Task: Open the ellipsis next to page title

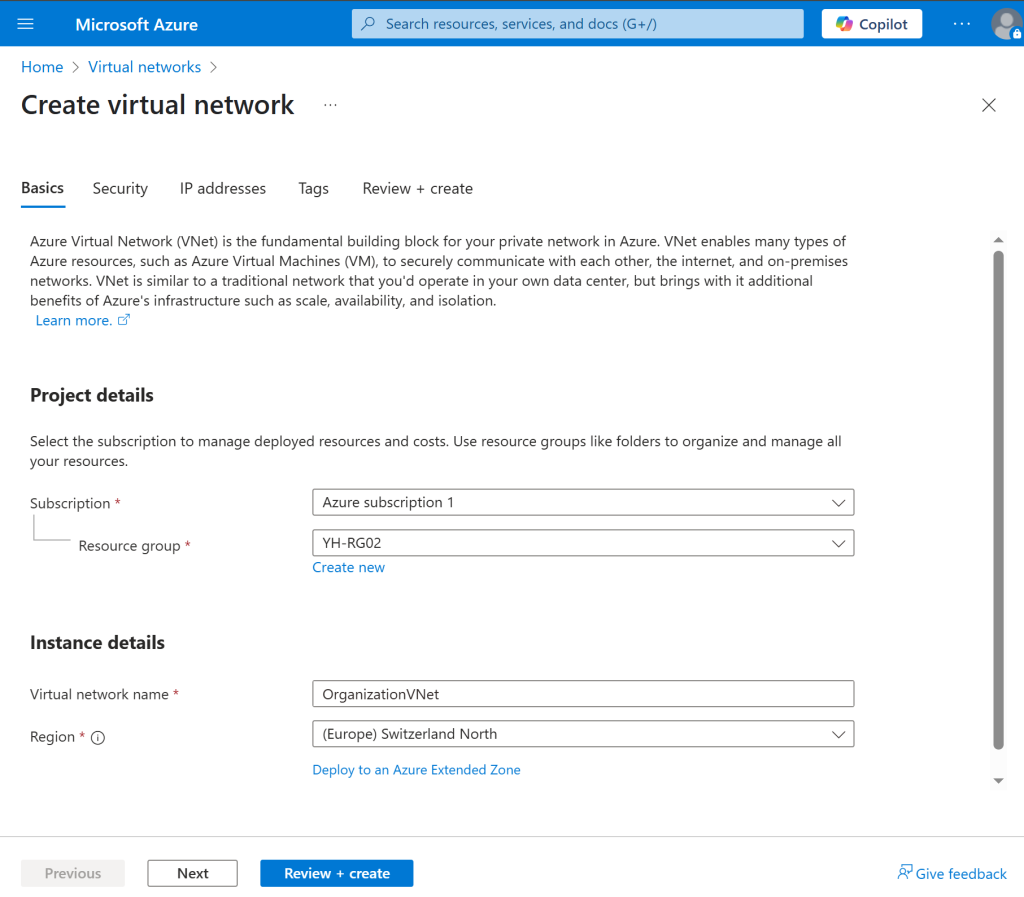Action: tap(330, 105)
